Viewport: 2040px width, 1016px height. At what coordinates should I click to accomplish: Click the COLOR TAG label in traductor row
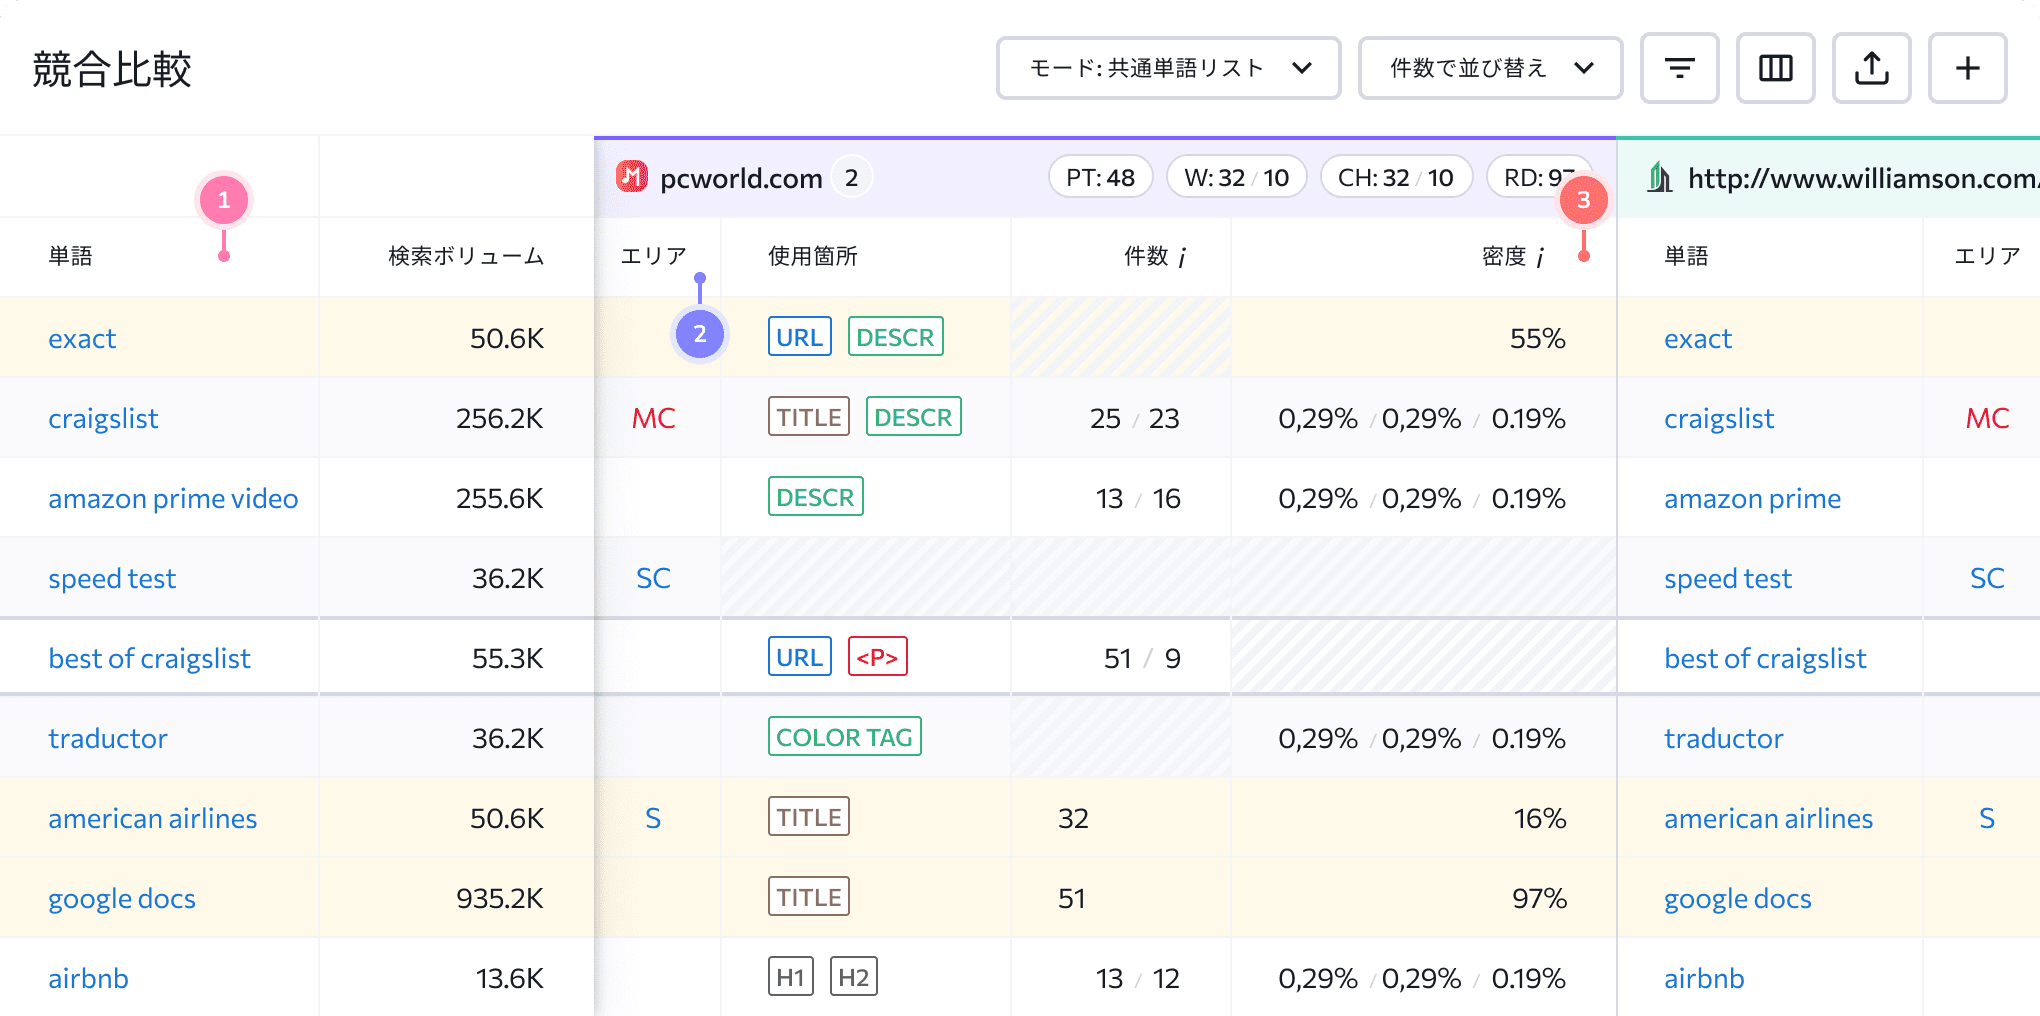[x=844, y=737]
